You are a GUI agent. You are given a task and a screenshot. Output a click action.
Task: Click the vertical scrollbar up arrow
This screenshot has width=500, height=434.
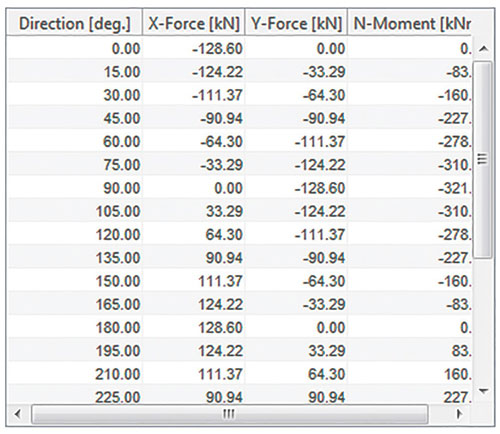click(x=483, y=49)
